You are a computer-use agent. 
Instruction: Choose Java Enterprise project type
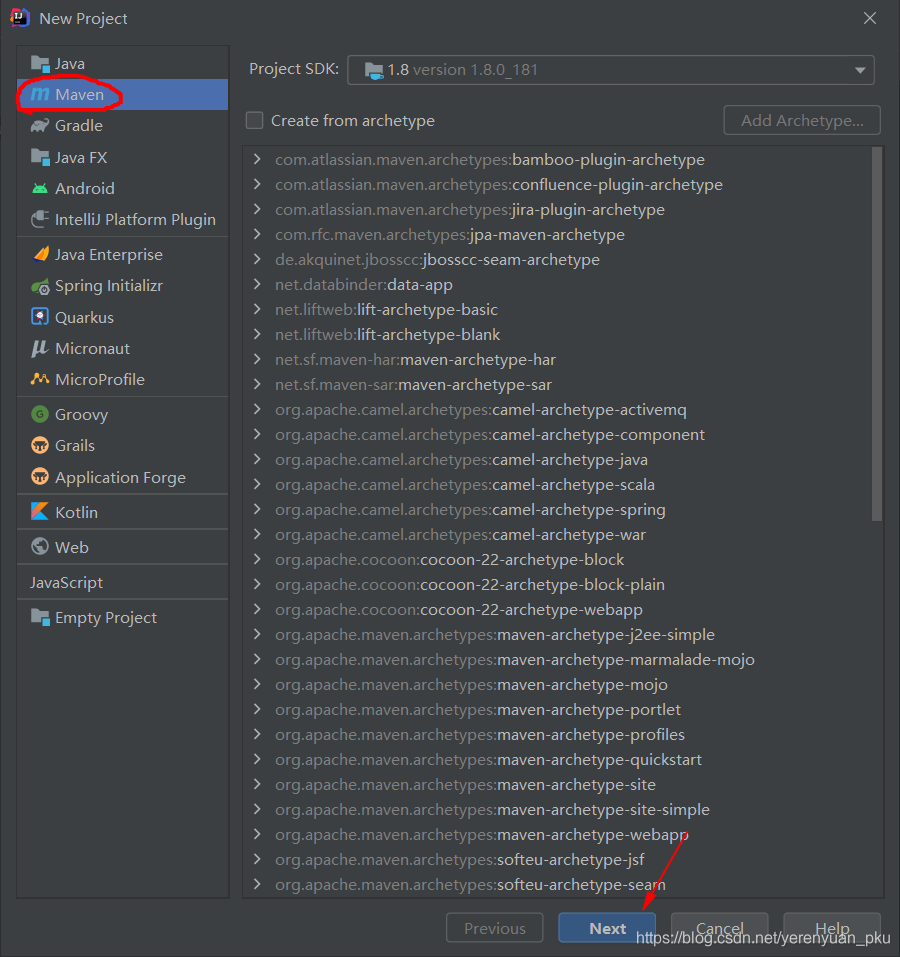123,255
